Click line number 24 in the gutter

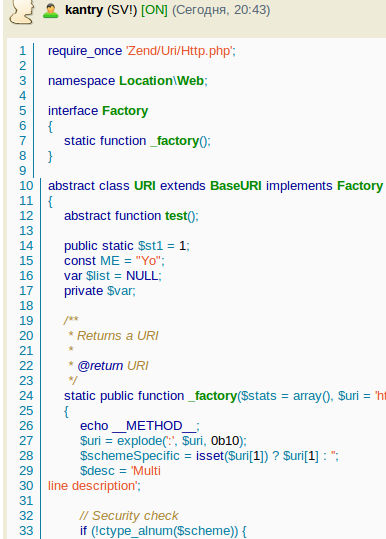click(26, 396)
